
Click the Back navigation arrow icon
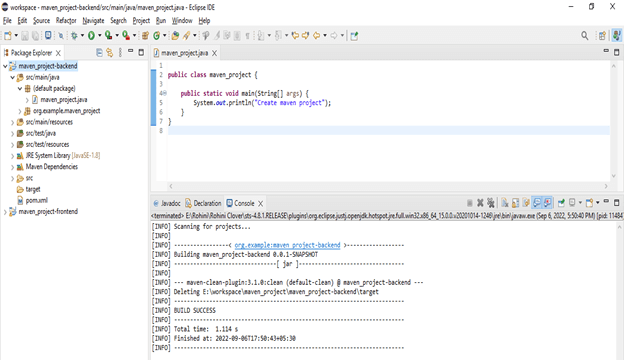pyautogui.click(x=316, y=36)
